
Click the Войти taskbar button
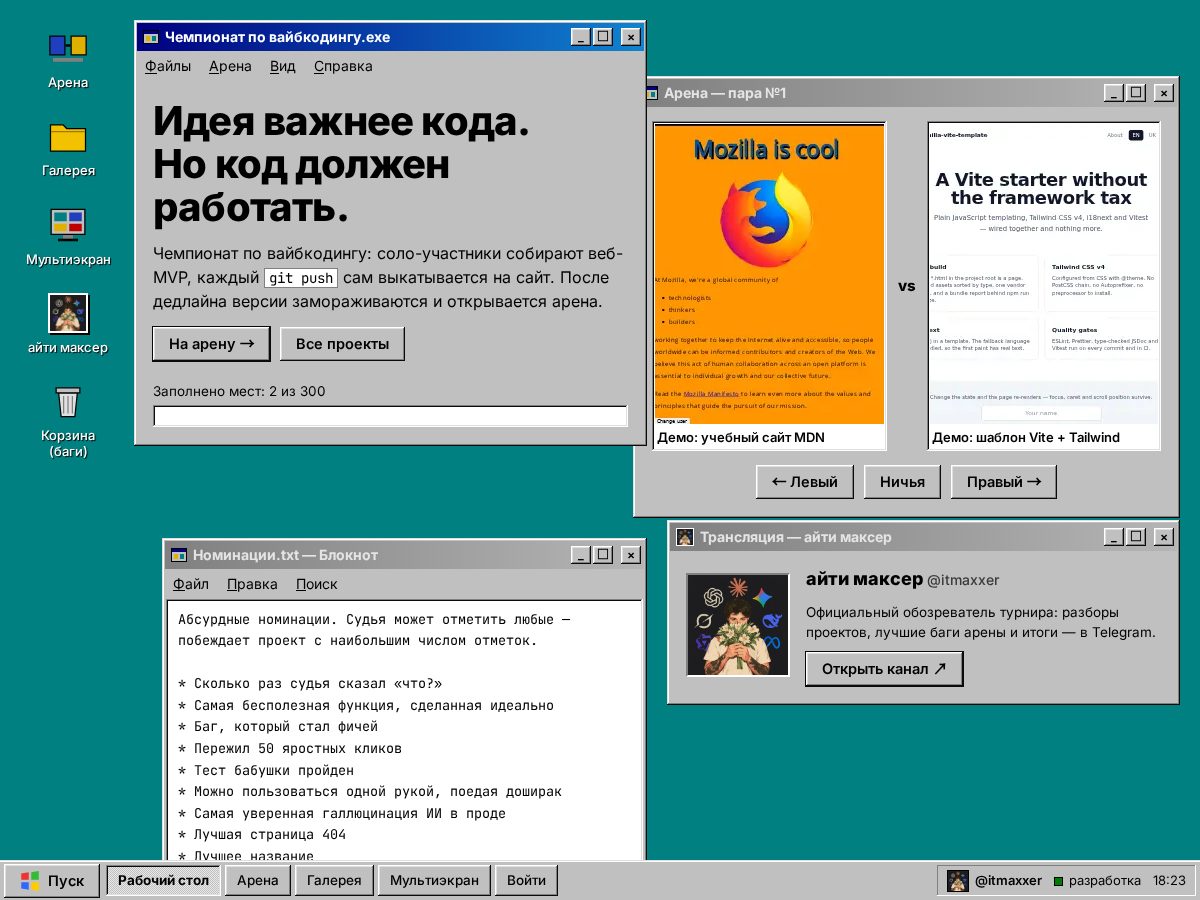(x=526, y=881)
